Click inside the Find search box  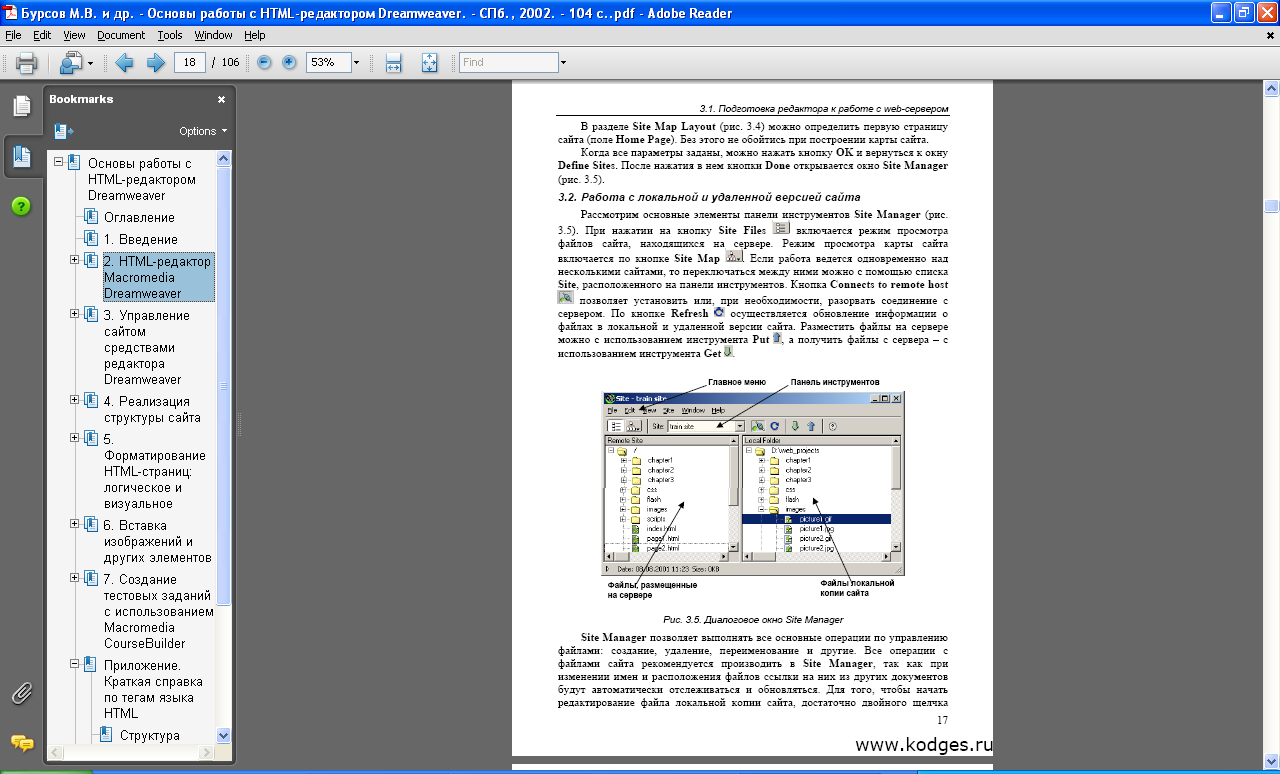point(508,62)
